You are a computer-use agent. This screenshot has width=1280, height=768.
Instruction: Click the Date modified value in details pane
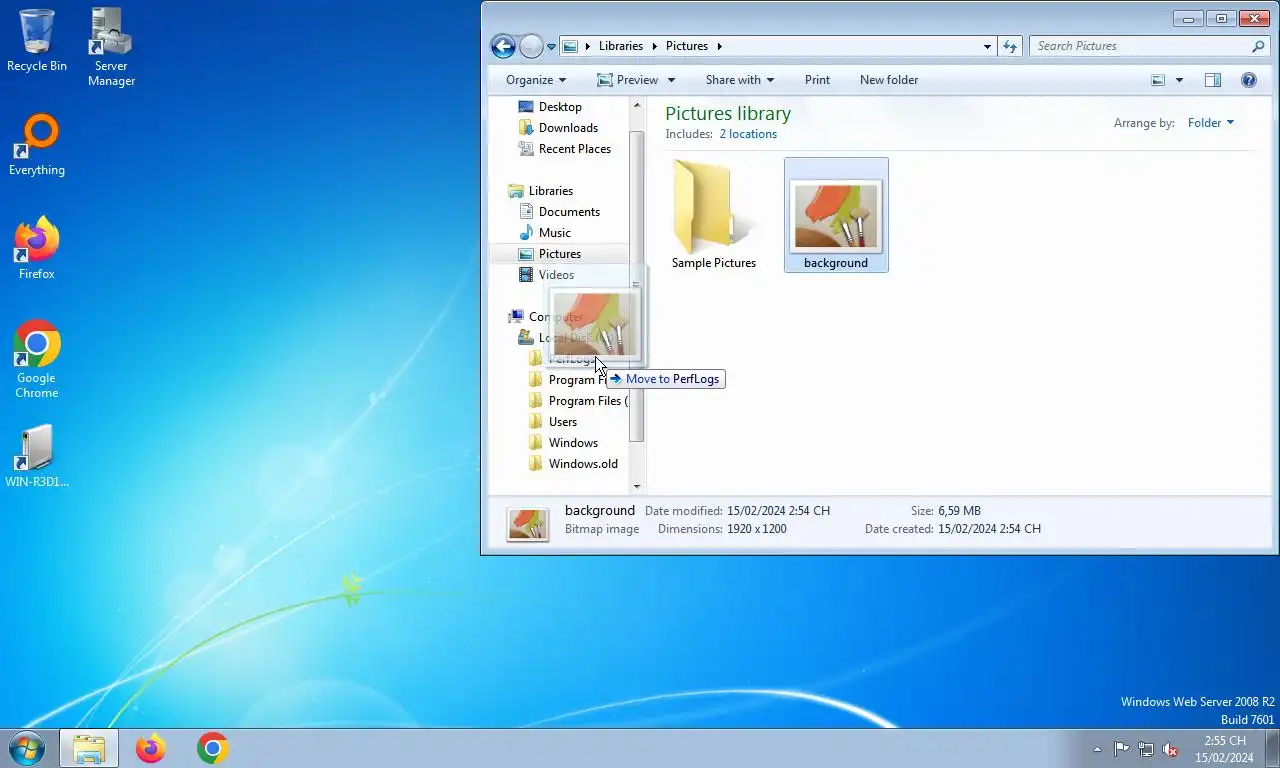click(778, 511)
